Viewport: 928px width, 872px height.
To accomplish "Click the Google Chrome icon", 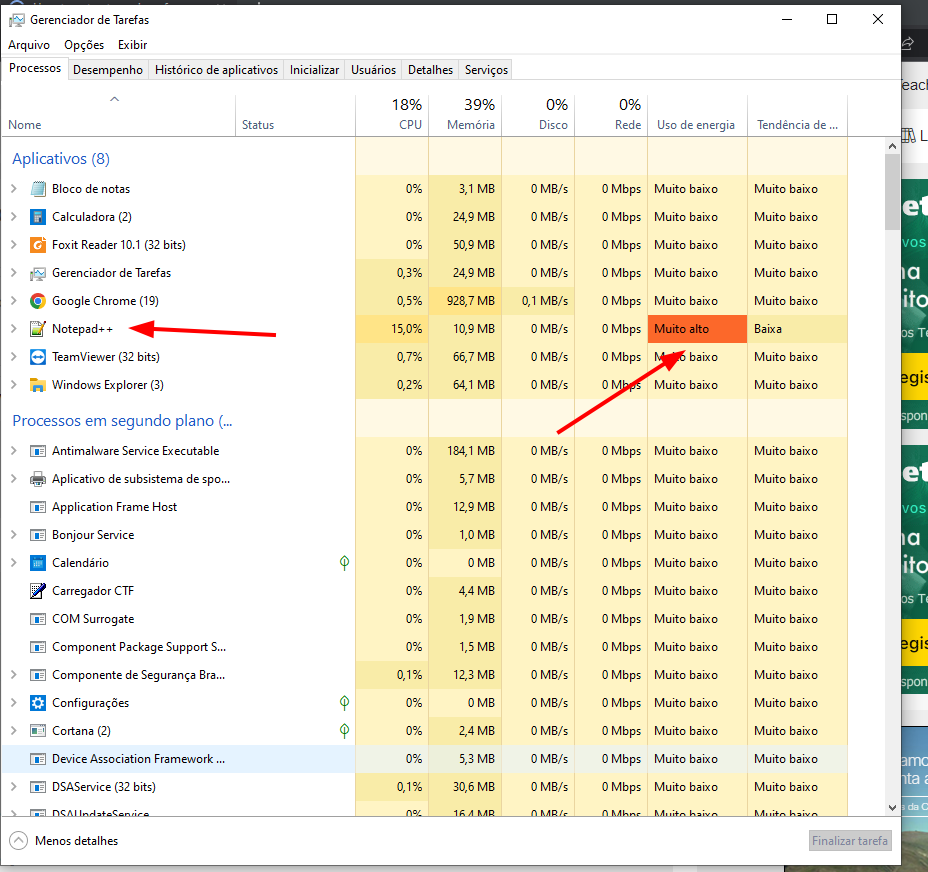I will 38,301.
